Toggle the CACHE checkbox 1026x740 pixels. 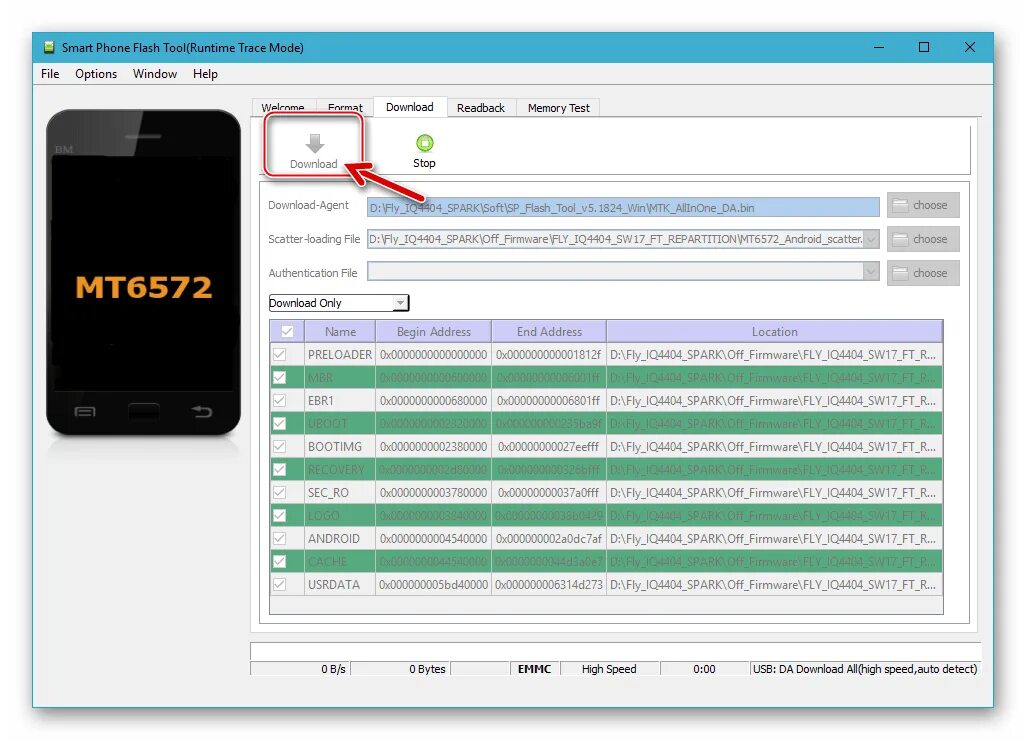(x=279, y=561)
